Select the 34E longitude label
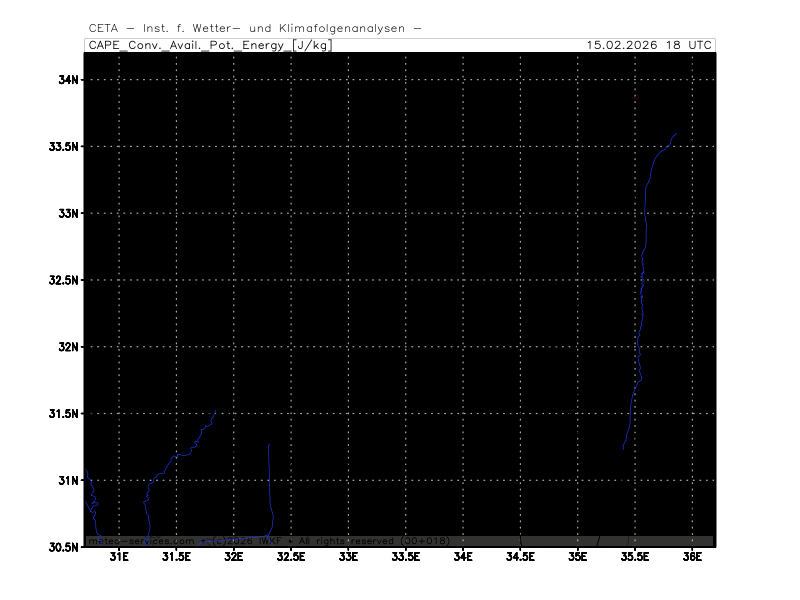 coord(463,557)
